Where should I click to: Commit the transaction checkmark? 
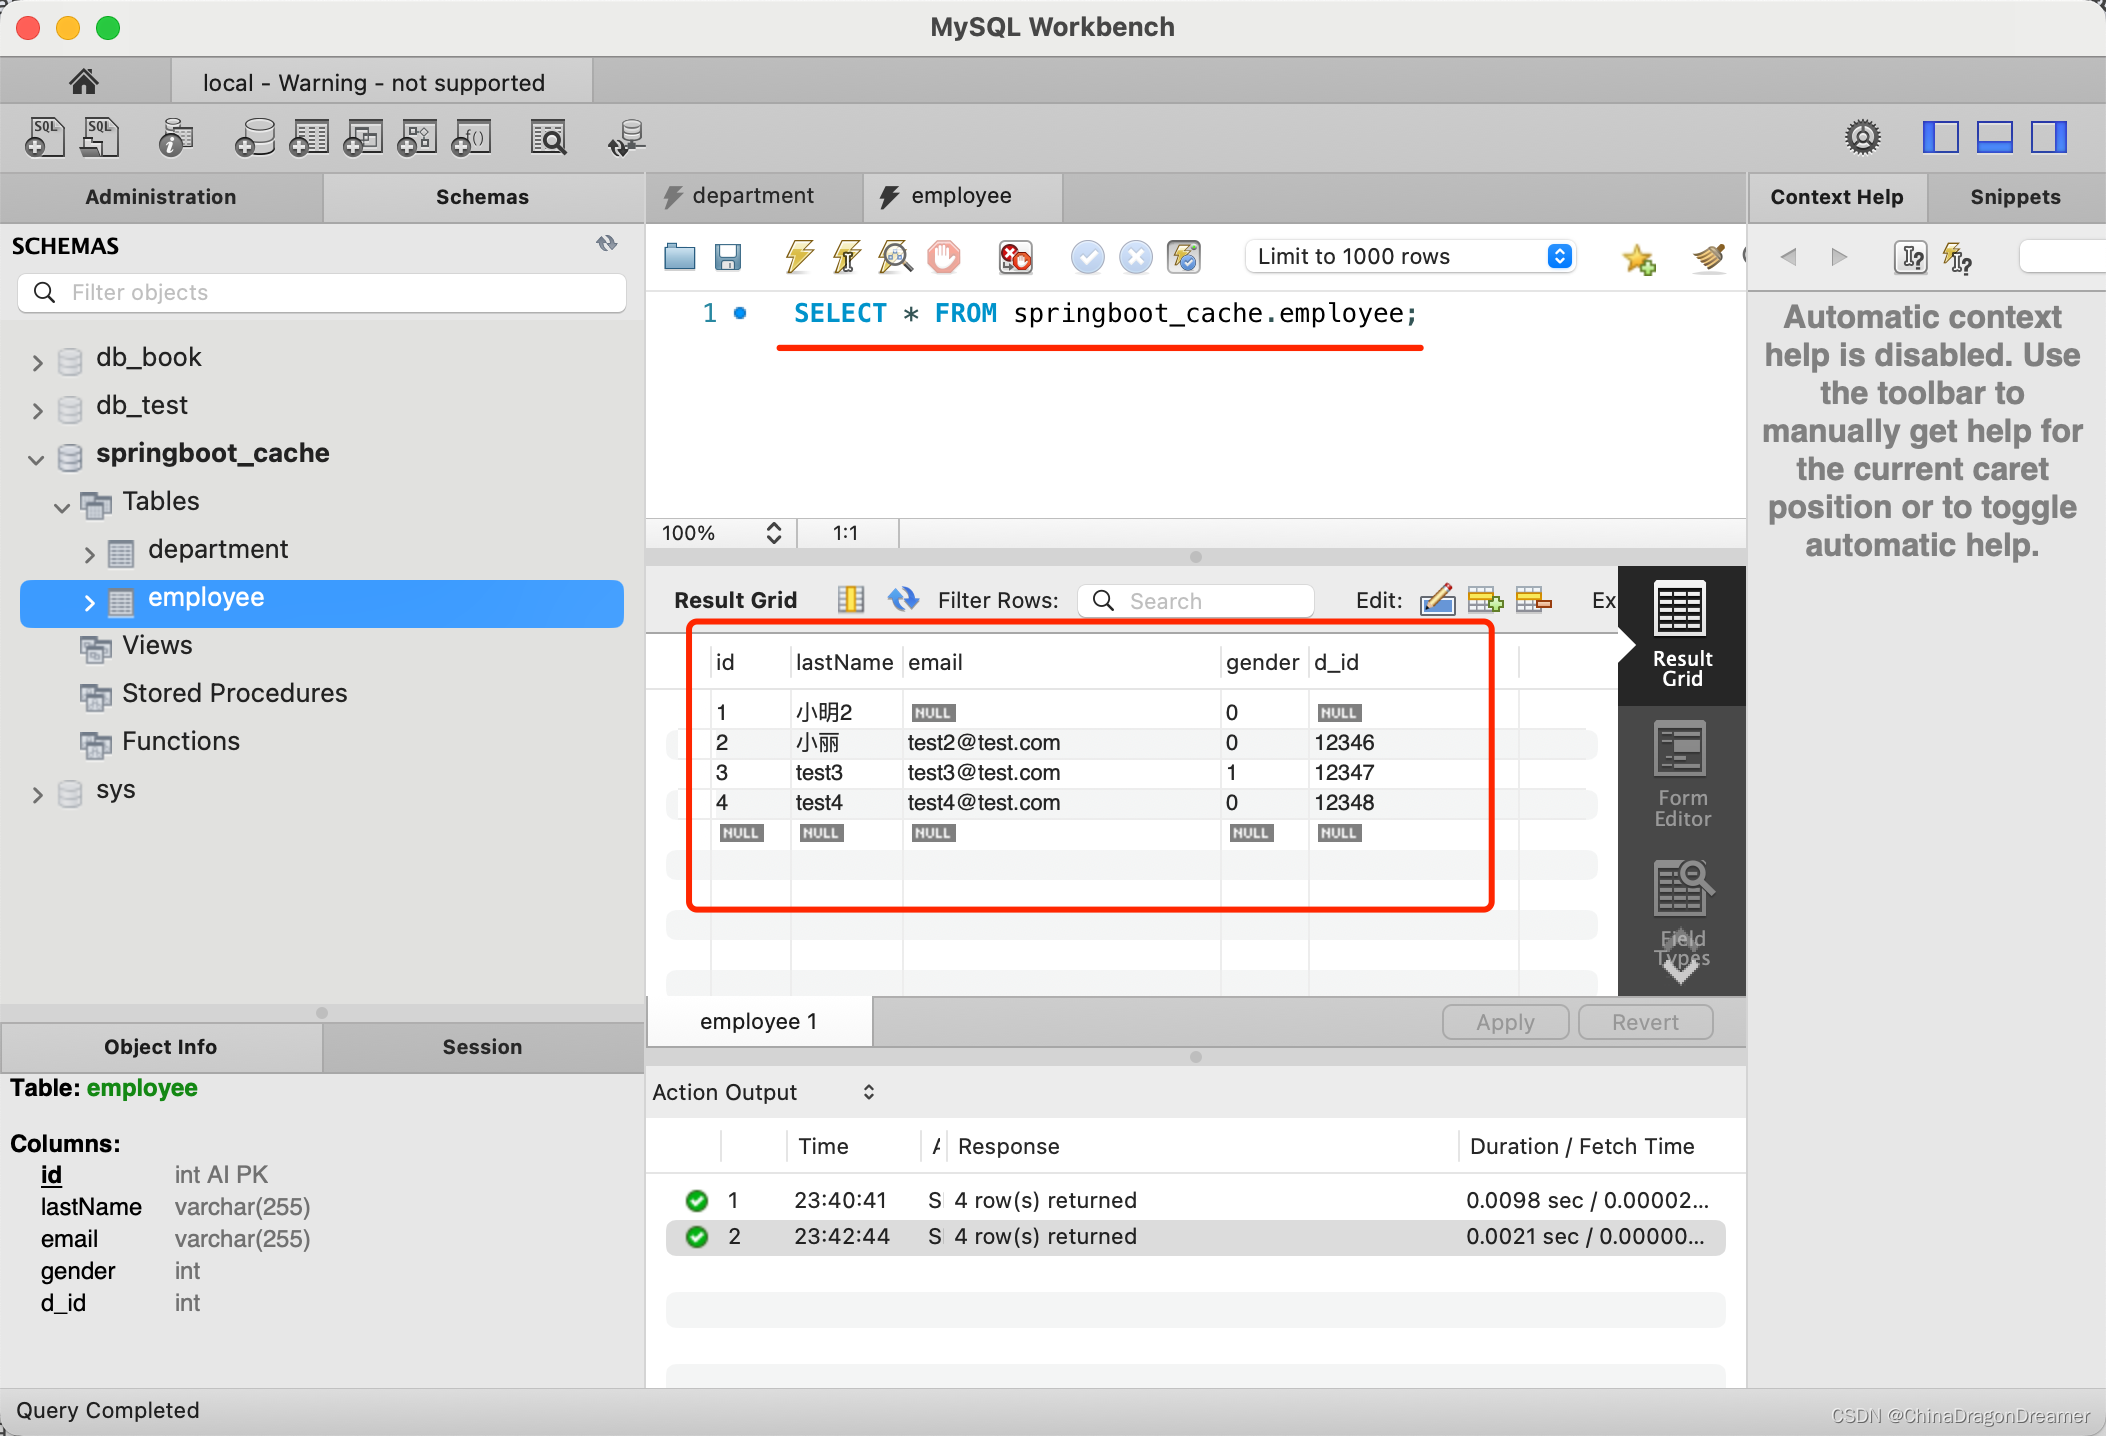(x=1087, y=257)
